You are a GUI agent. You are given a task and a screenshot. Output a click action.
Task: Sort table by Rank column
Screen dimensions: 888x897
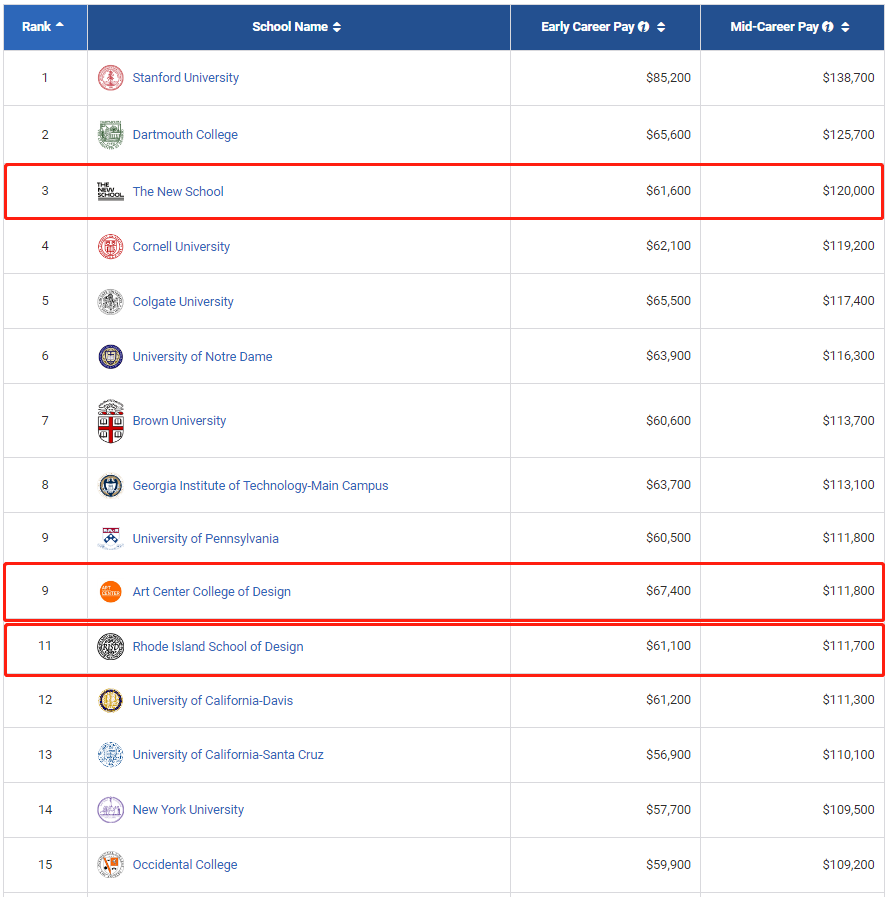tap(45, 27)
